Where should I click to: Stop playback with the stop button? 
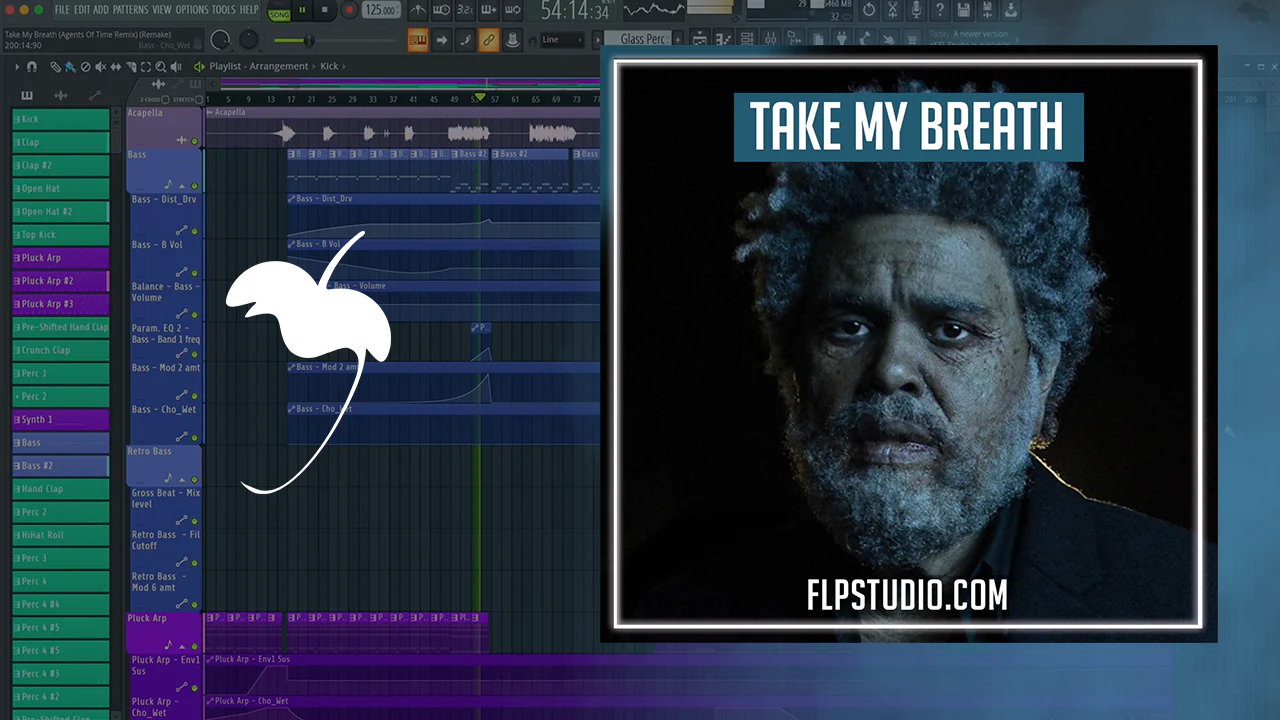325,10
